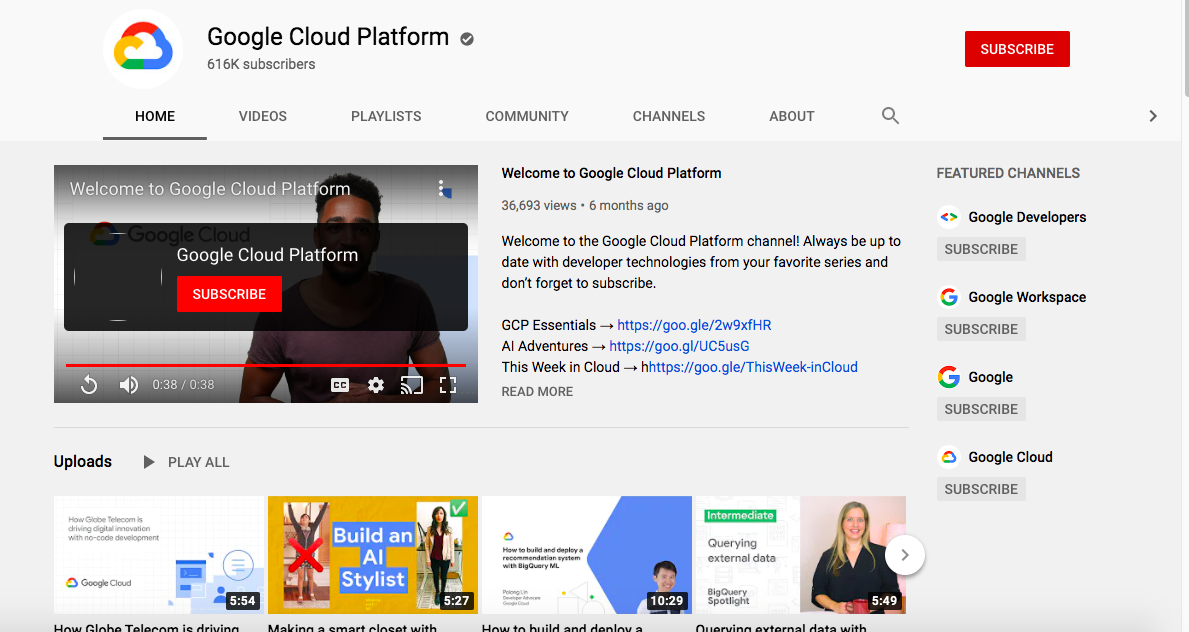Mute the video with the speaker icon
Screen dimensions: 1189x632
128,385
